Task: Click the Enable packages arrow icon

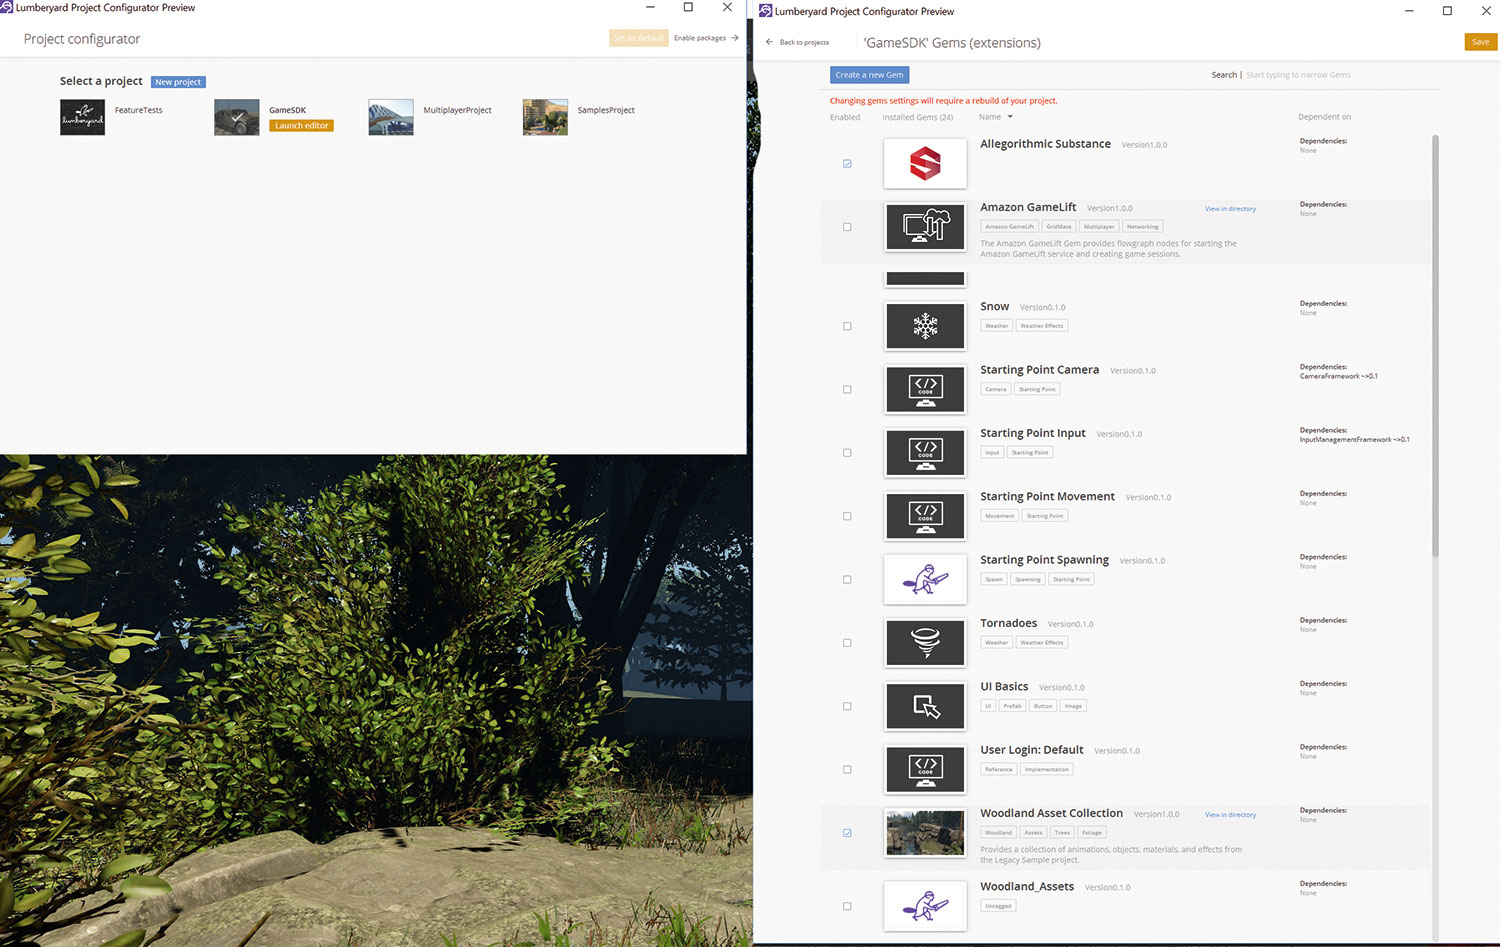Action: 735,38
